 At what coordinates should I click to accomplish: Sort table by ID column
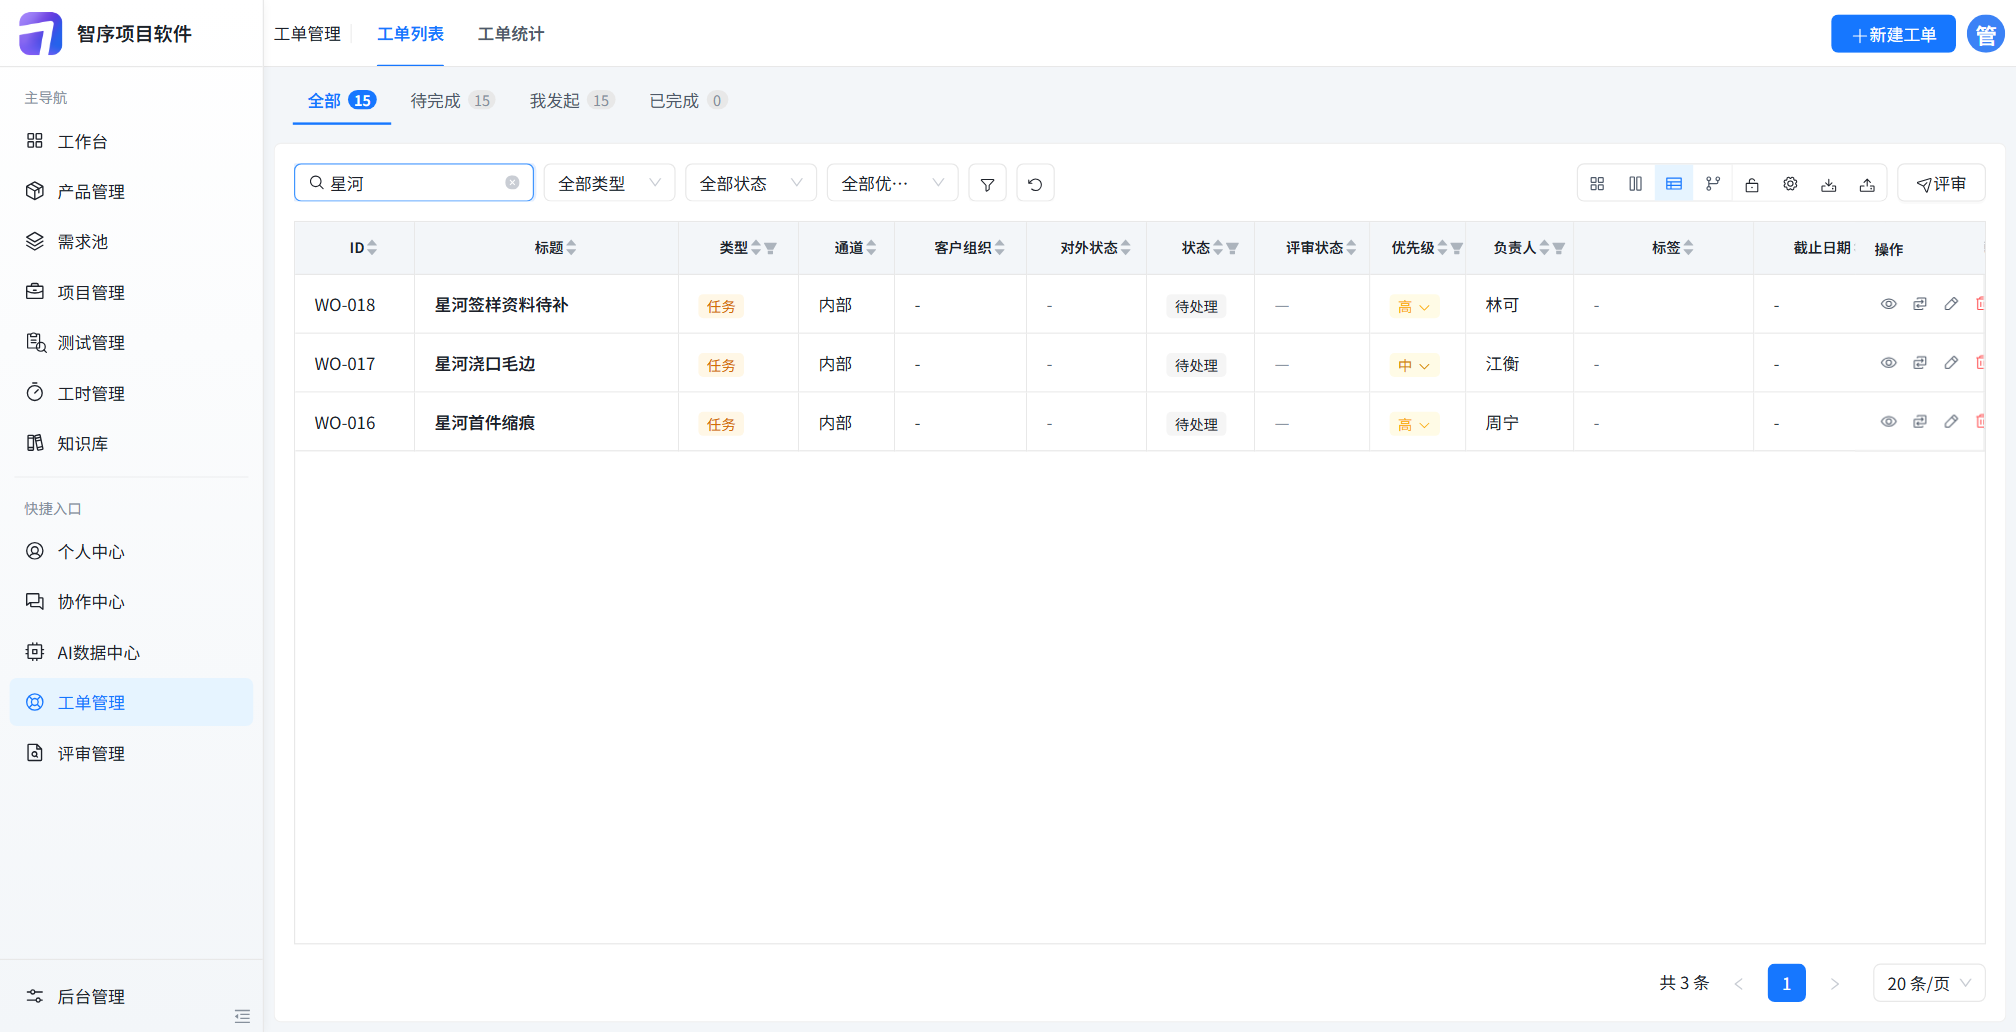tap(372, 248)
